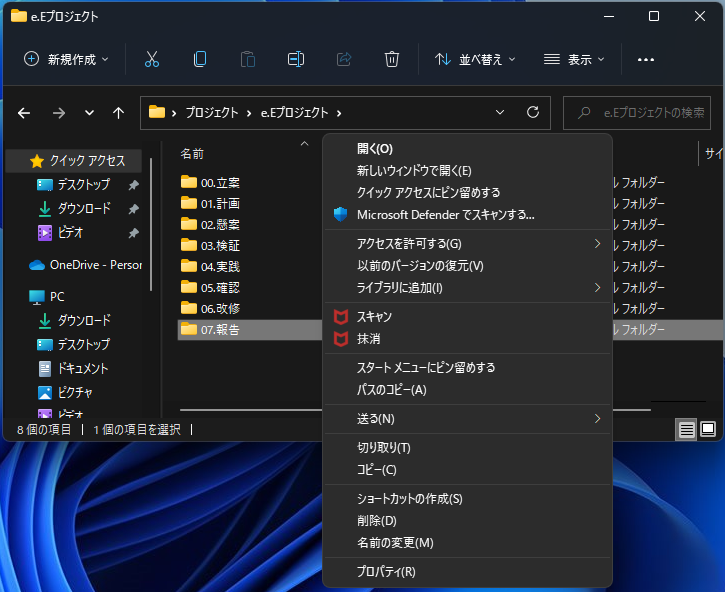Select the 00.立案 folder
The height and width of the screenshot is (592, 725).
click(x=220, y=182)
